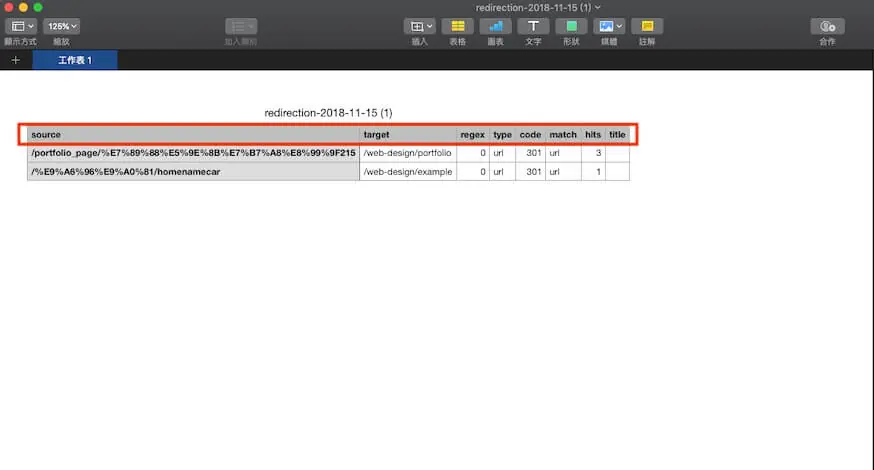874x470 pixels.
Task: Select the type header cell
Action: click(x=502, y=134)
